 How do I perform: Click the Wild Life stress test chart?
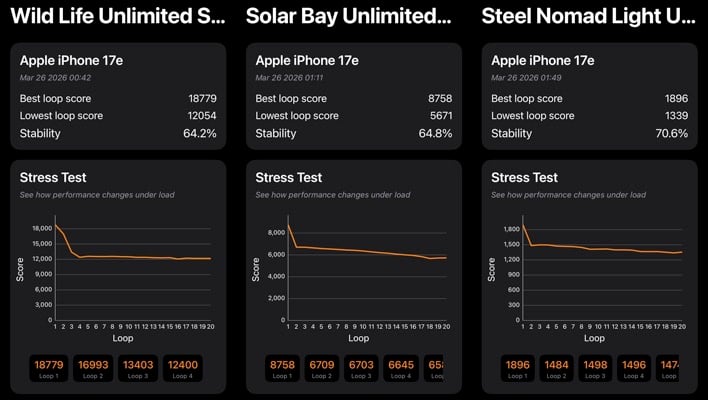[x=132, y=270]
